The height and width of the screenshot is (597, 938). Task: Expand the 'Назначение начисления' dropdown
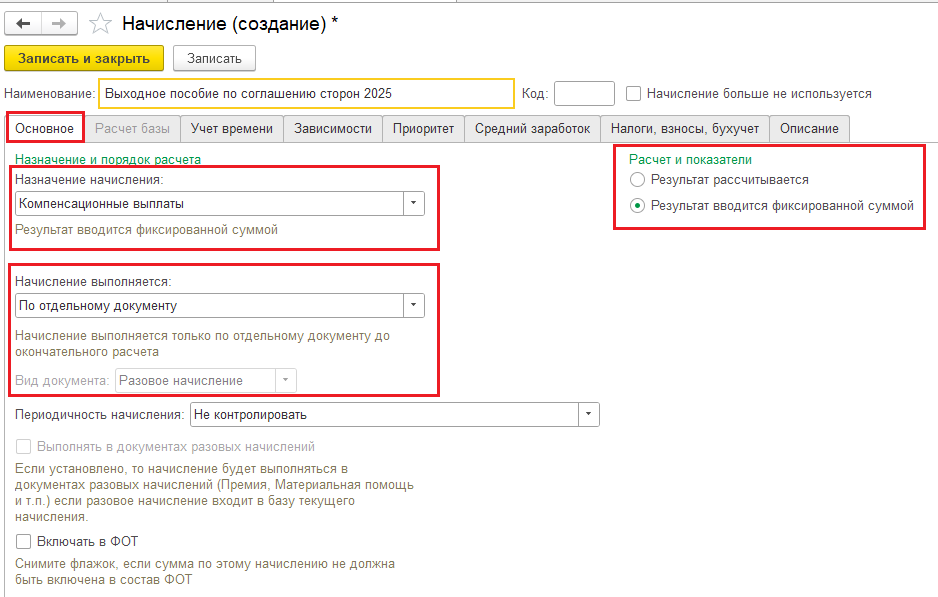pos(413,204)
